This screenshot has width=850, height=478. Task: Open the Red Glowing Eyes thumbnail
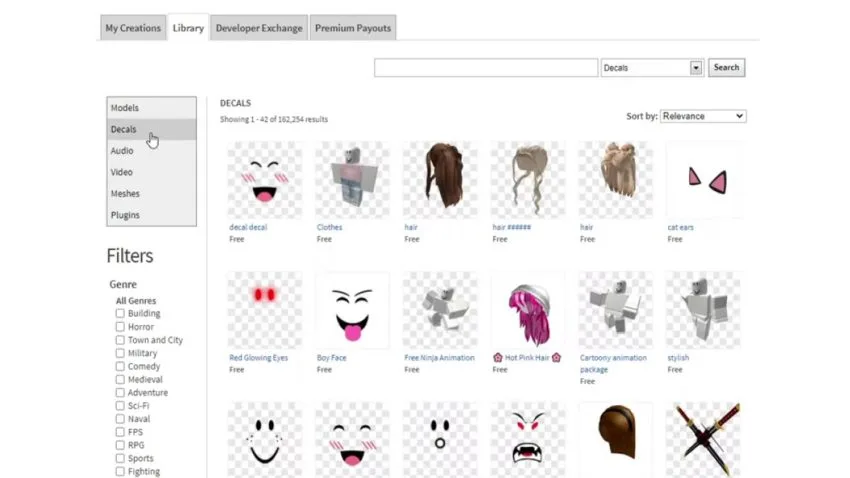click(x=265, y=310)
